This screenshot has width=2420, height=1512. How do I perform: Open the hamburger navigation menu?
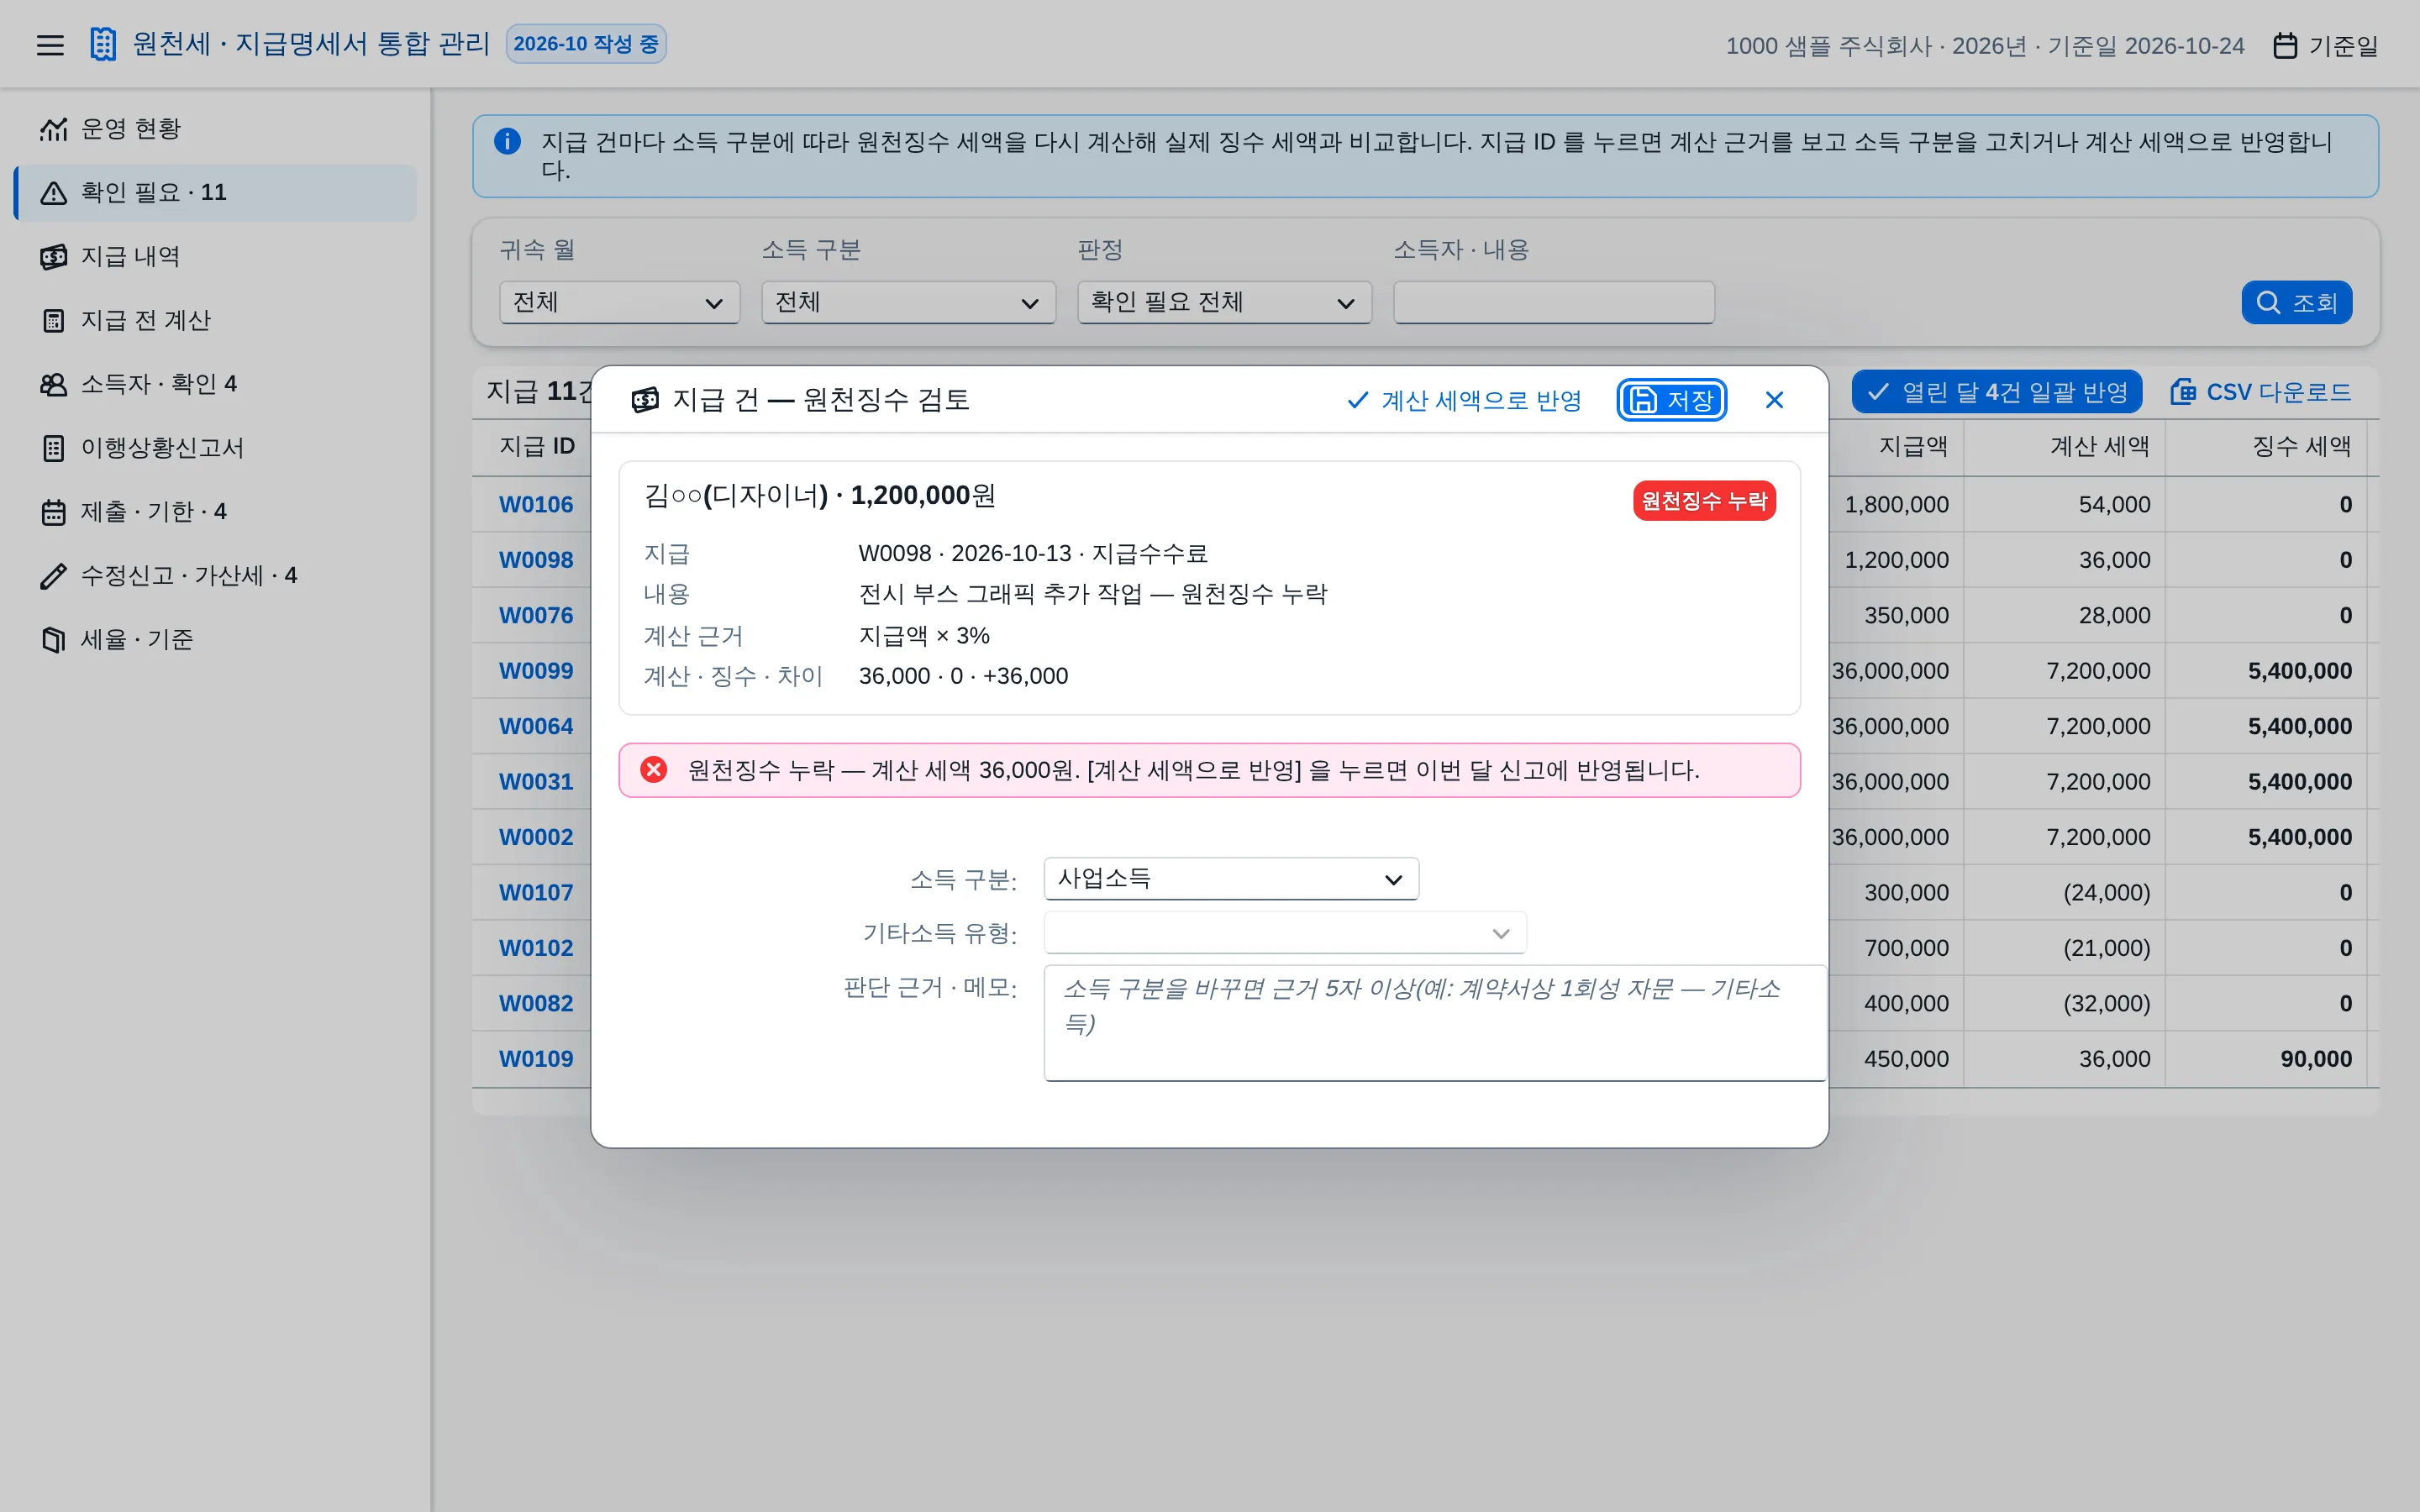pyautogui.click(x=50, y=45)
